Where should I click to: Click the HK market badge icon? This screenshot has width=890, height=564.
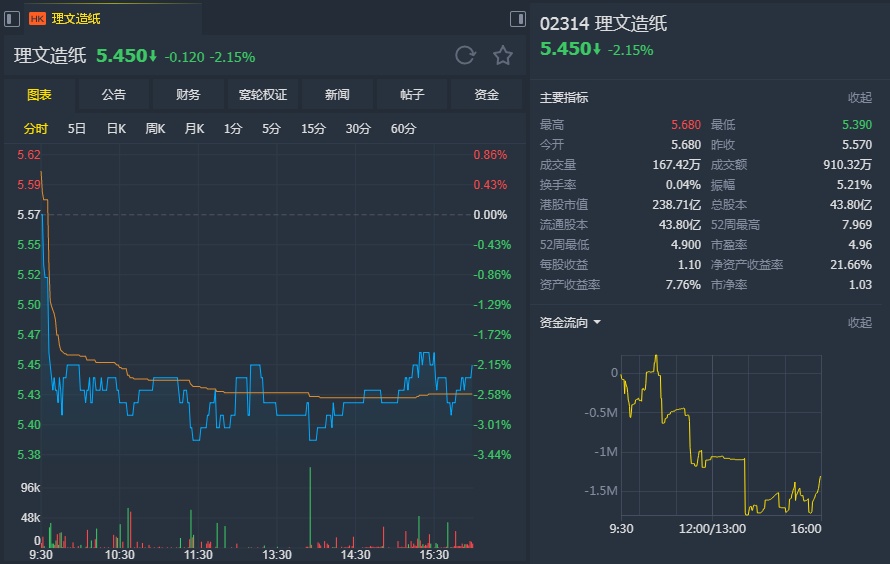(x=37, y=19)
